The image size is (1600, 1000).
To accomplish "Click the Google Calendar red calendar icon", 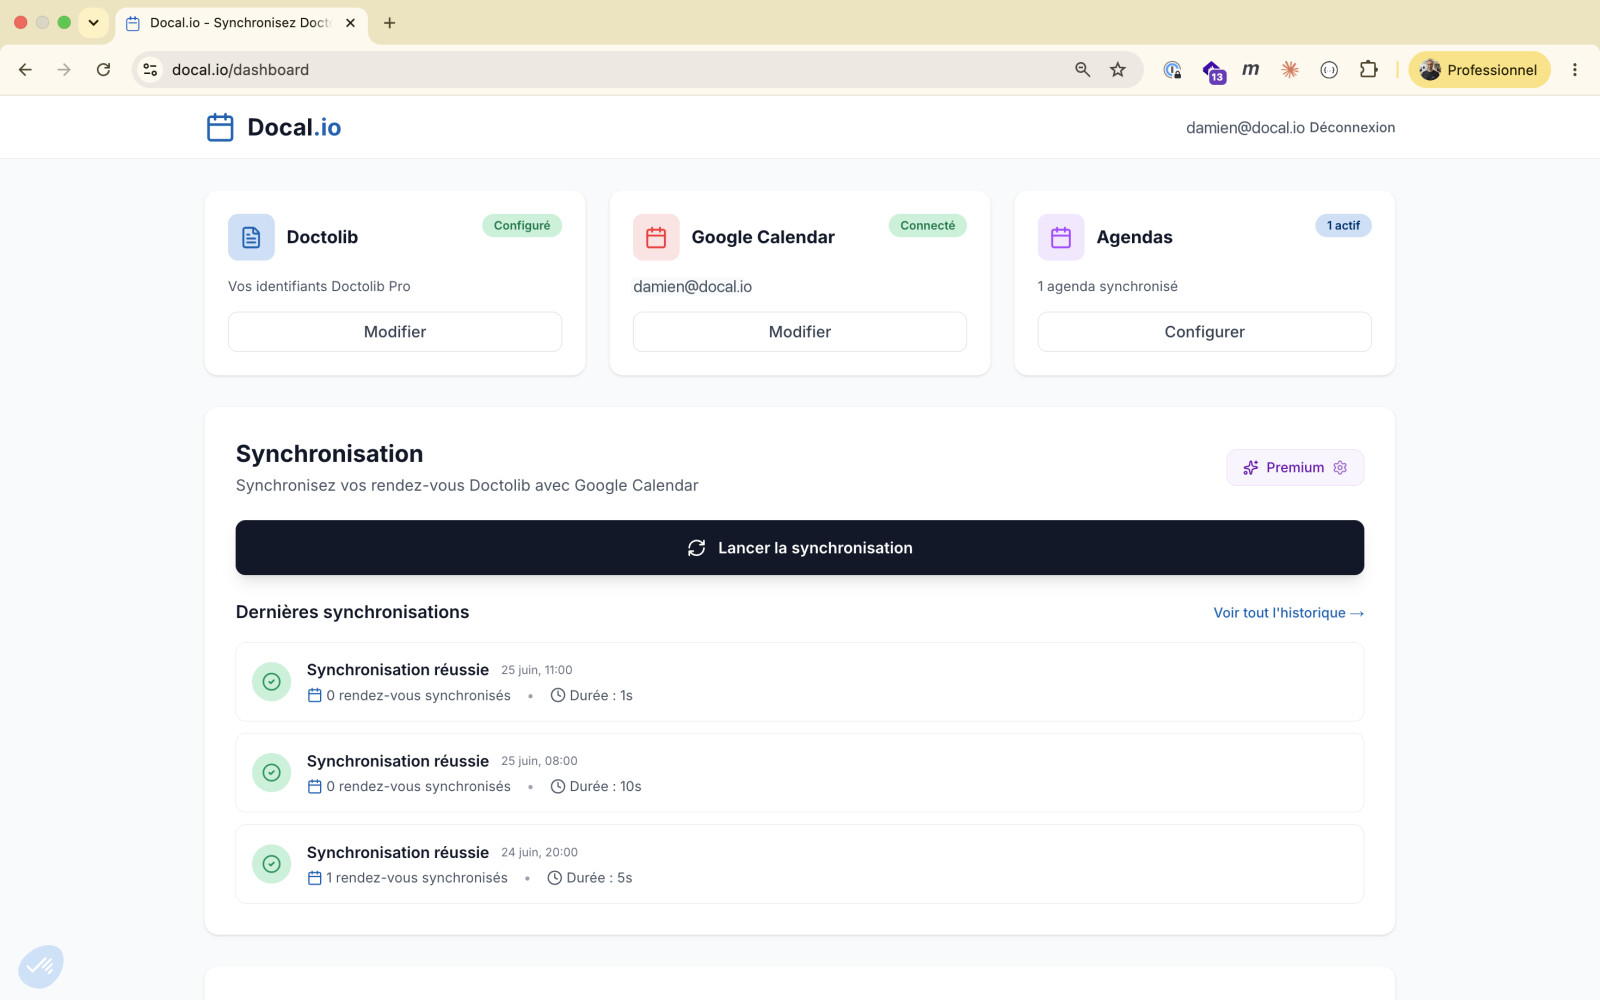I will (x=656, y=237).
